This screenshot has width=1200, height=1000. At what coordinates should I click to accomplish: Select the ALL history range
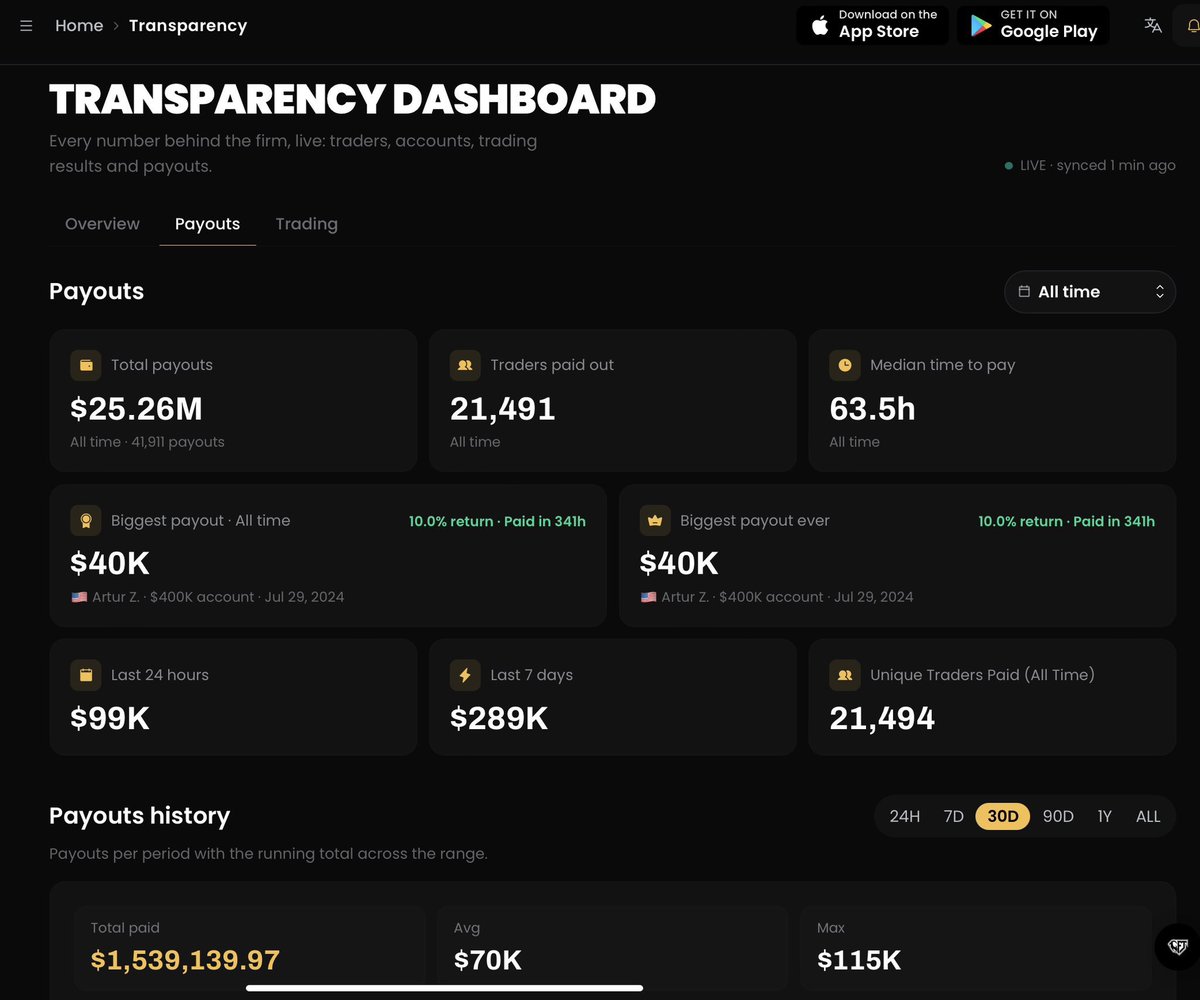click(1148, 816)
